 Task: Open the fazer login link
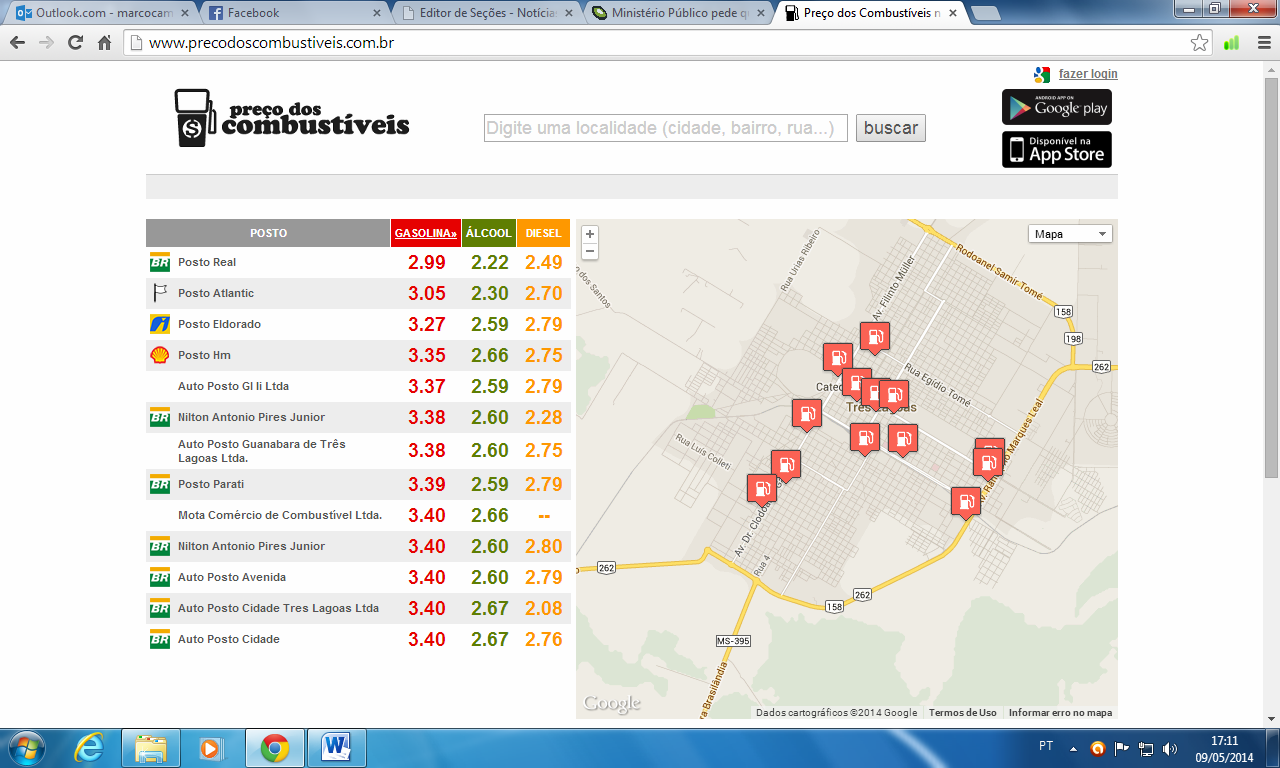pos(1088,74)
